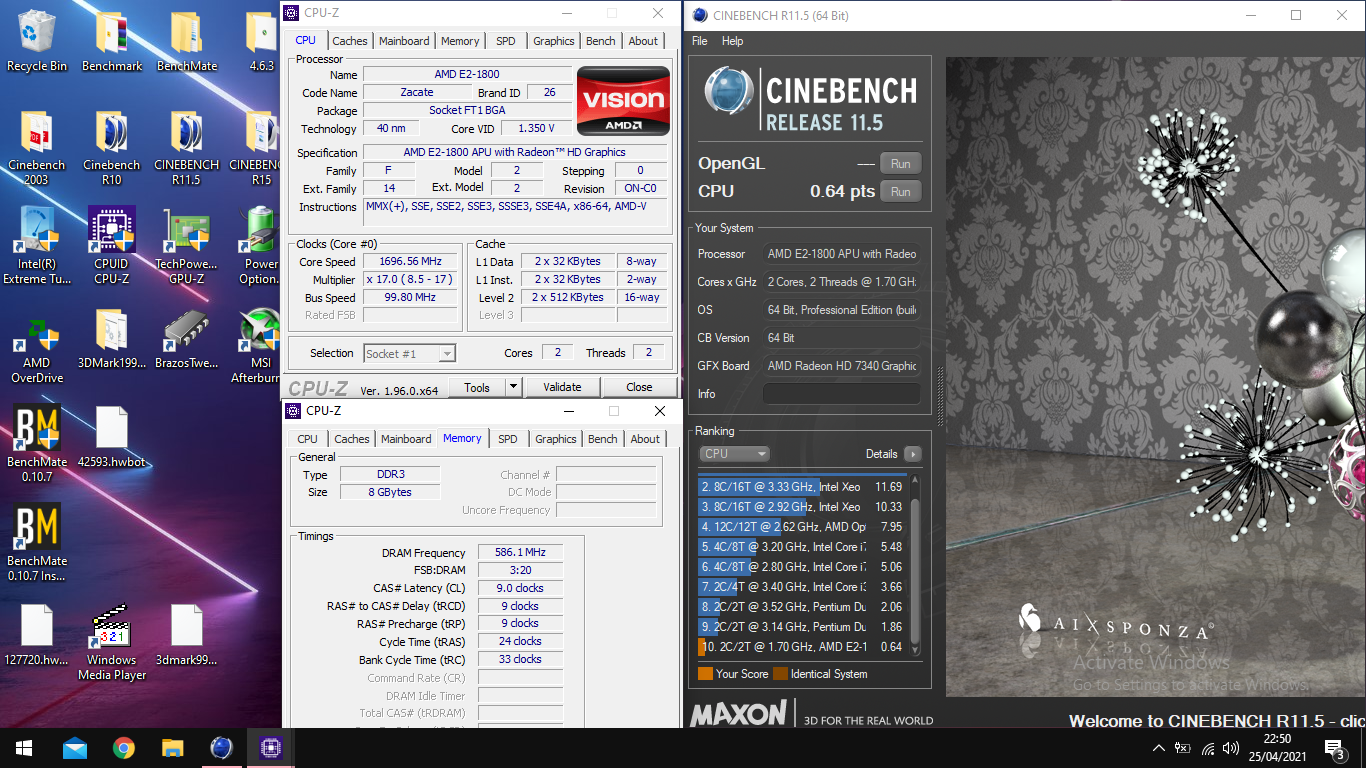The height and width of the screenshot is (768, 1366).
Task: Launch the CINEBENCH R11.5 desktop shortcut
Action: 187,148
